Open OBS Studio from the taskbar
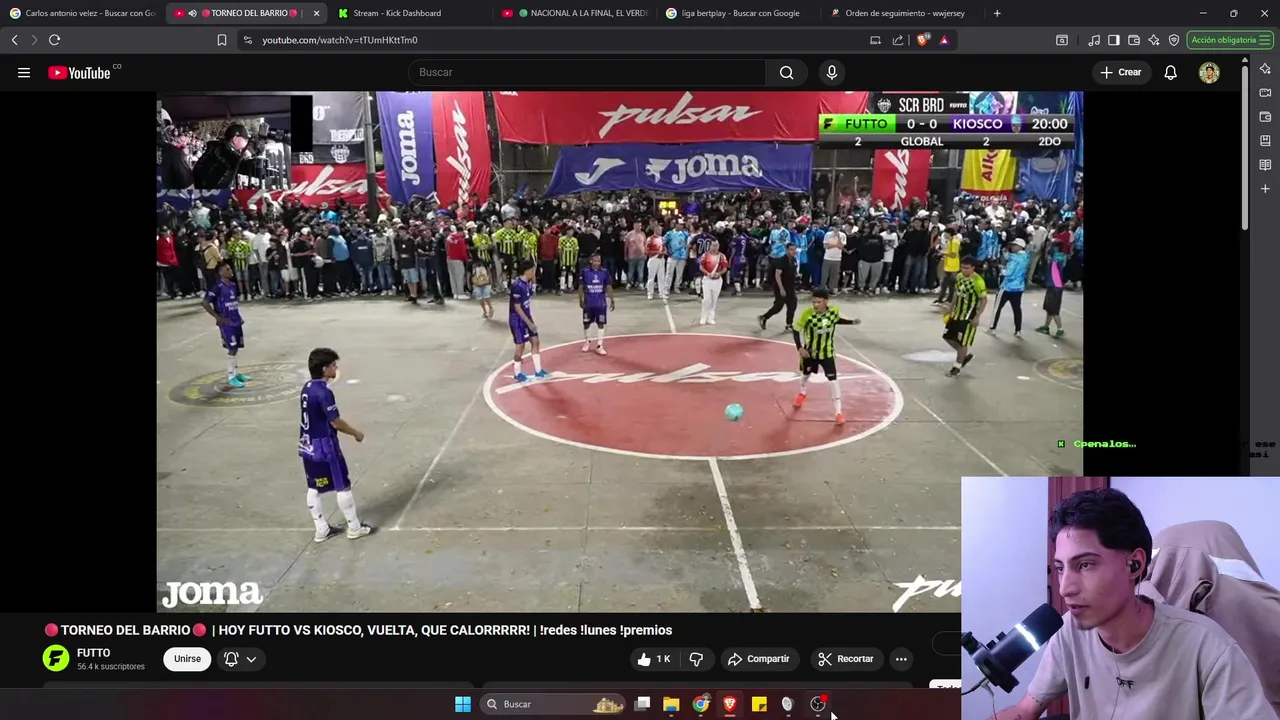 coord(818,704)
